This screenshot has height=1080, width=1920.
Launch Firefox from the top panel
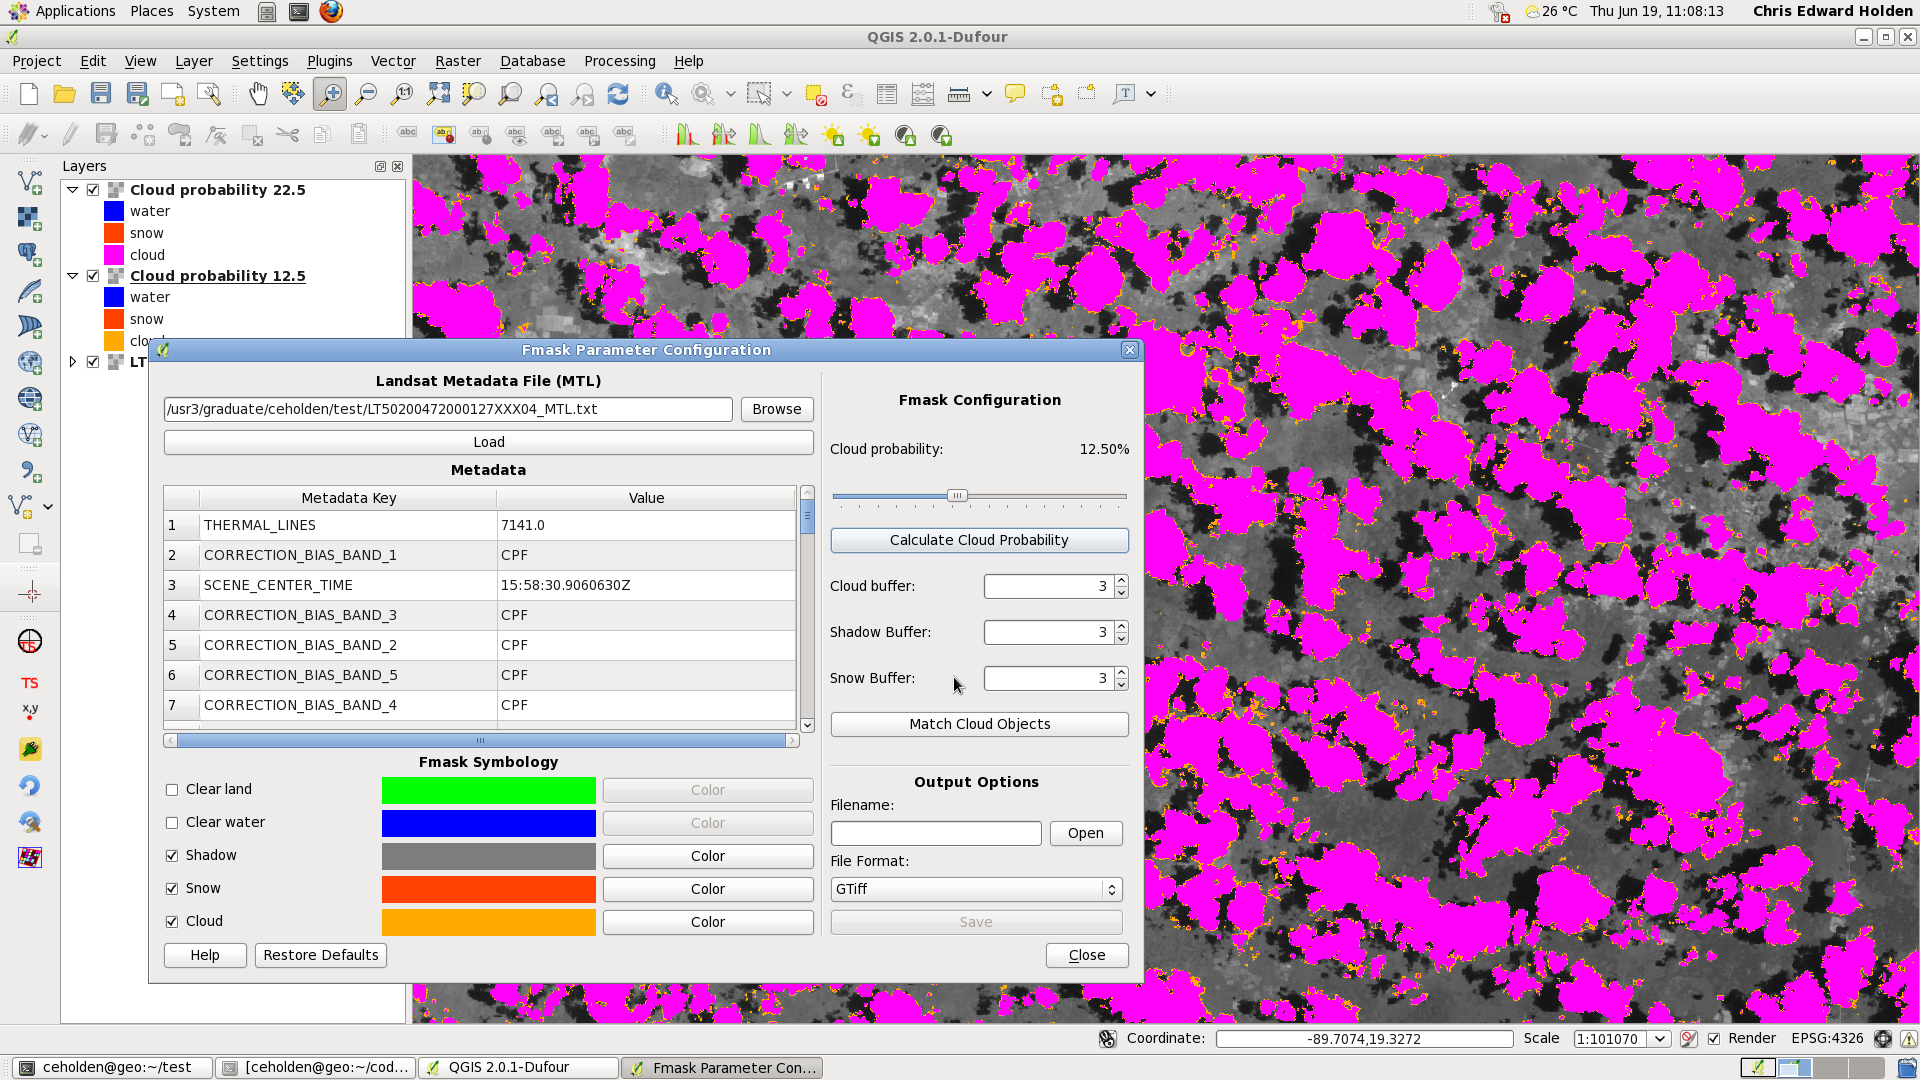point(331,11)
